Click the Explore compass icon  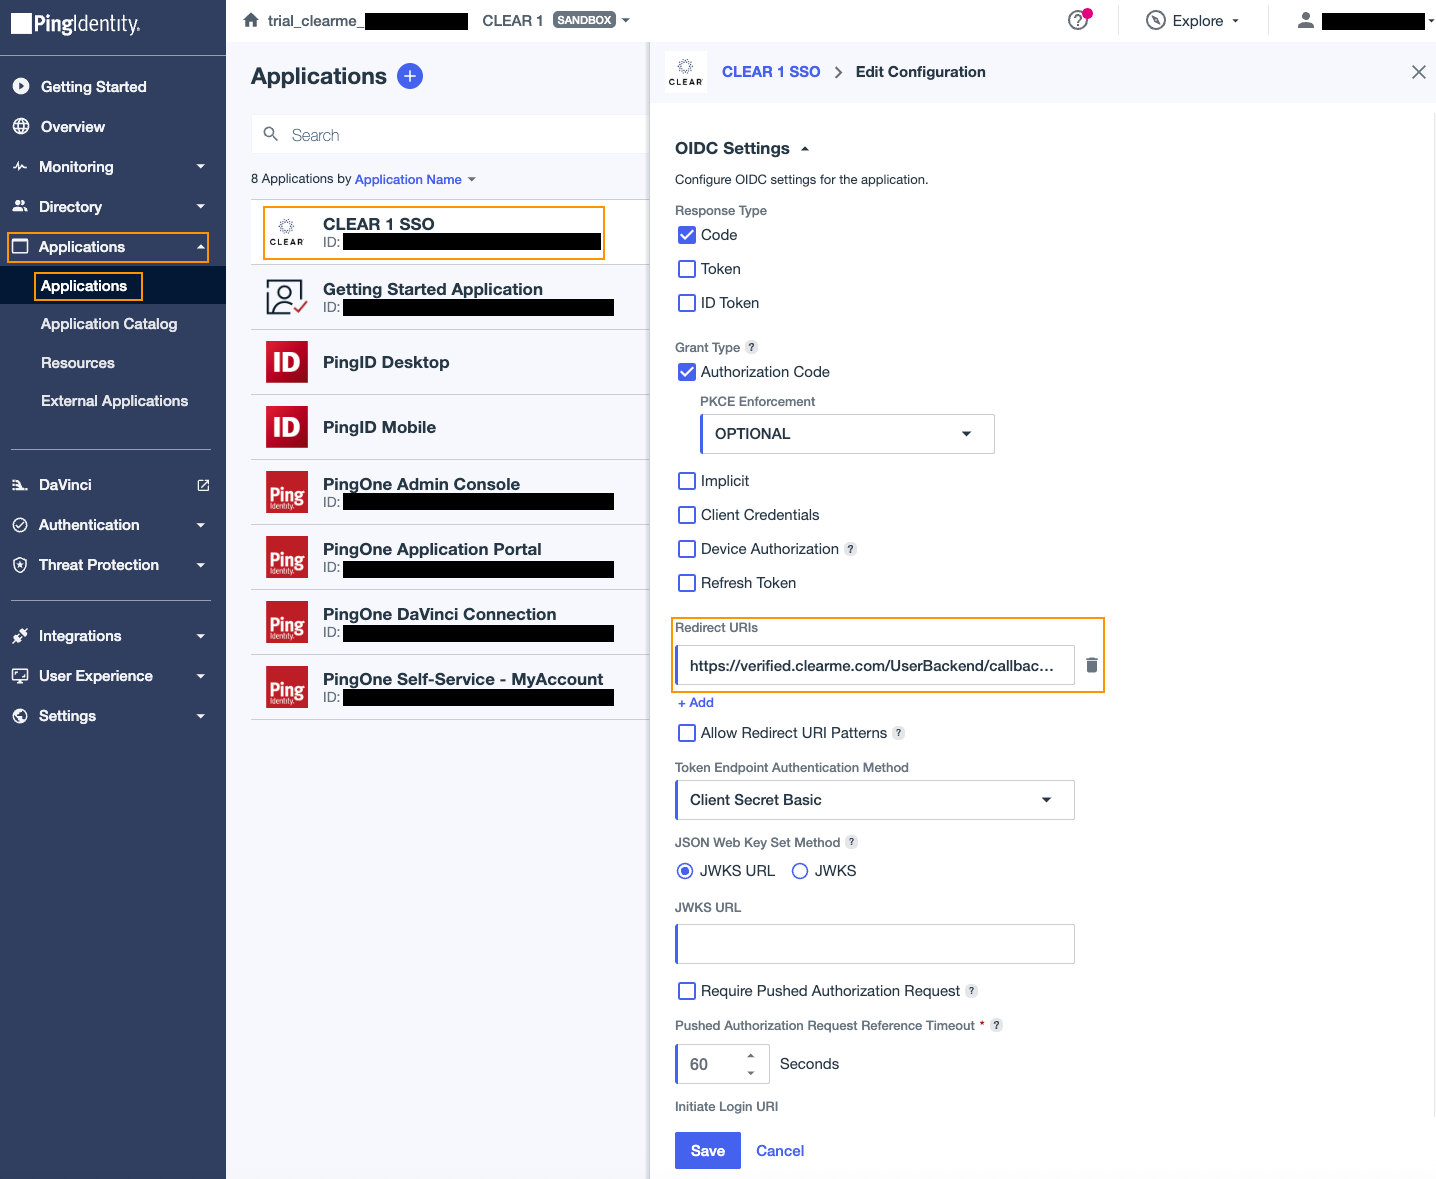1156,20
